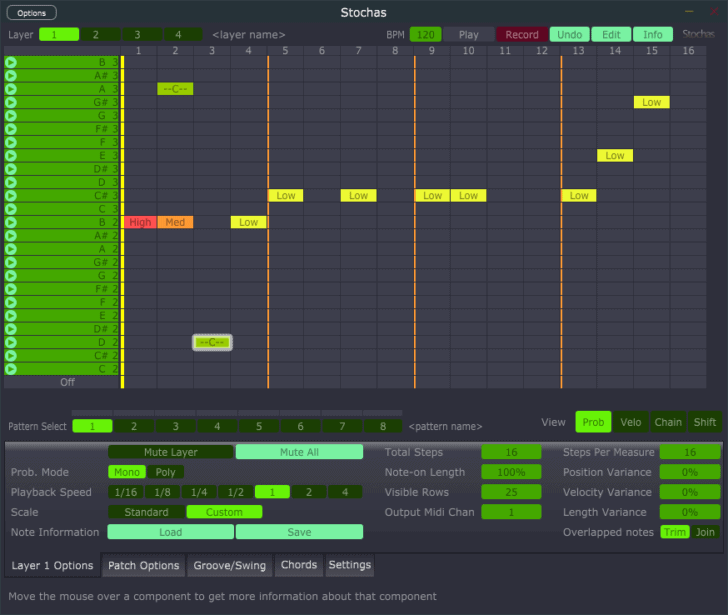
Task: Audition the F 2 row play icon
Action: [11, 302]
